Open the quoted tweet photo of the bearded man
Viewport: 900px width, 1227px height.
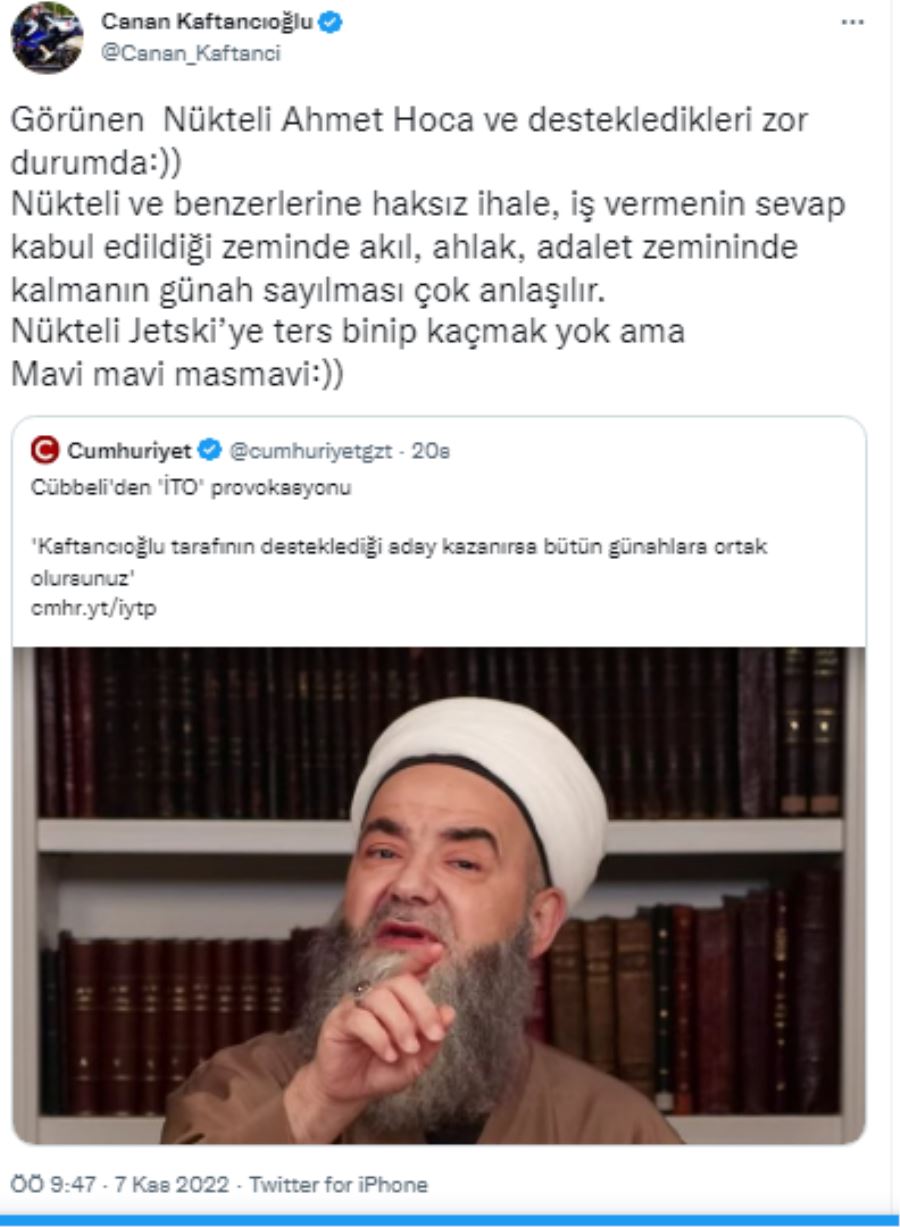[x=439, y=895]
